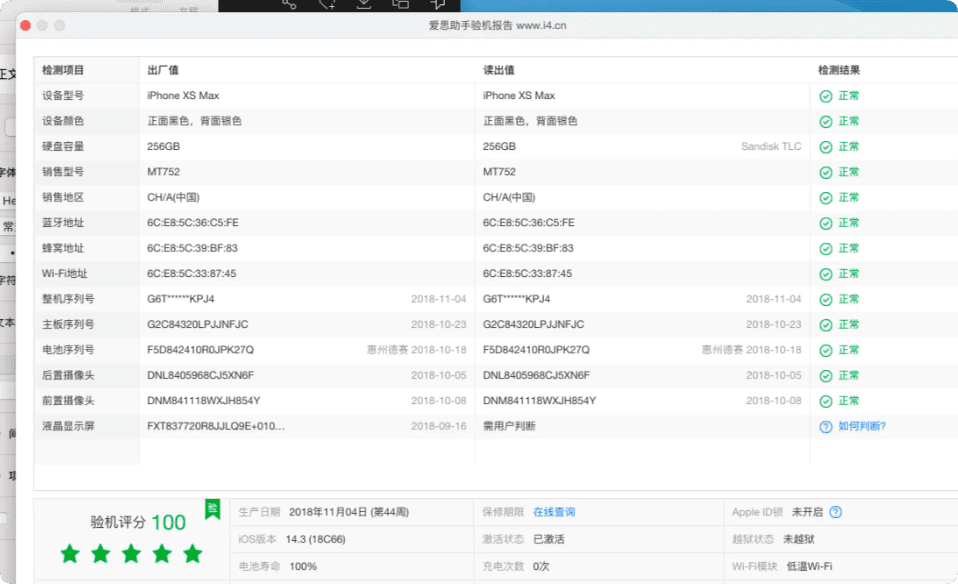Select the 主板序列号 factory value G2C84320LPJJNFJC
Viewport: 958px width, 584px height.
[197, 325]
